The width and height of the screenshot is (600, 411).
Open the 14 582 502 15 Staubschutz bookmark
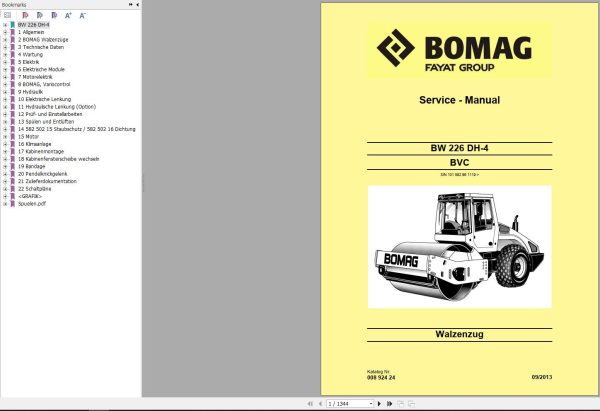click(77, 129)
